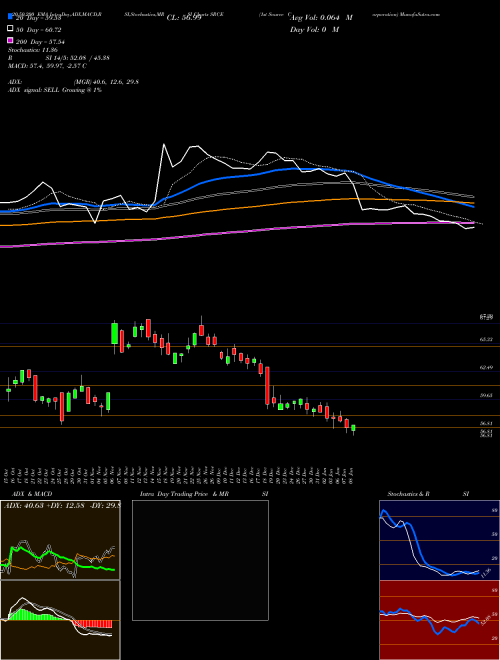Click the (MGR) 40.6, 12.6, 29.8 values
The height and width of the screenshot is (660, 500).
click(x=106, y=82)
